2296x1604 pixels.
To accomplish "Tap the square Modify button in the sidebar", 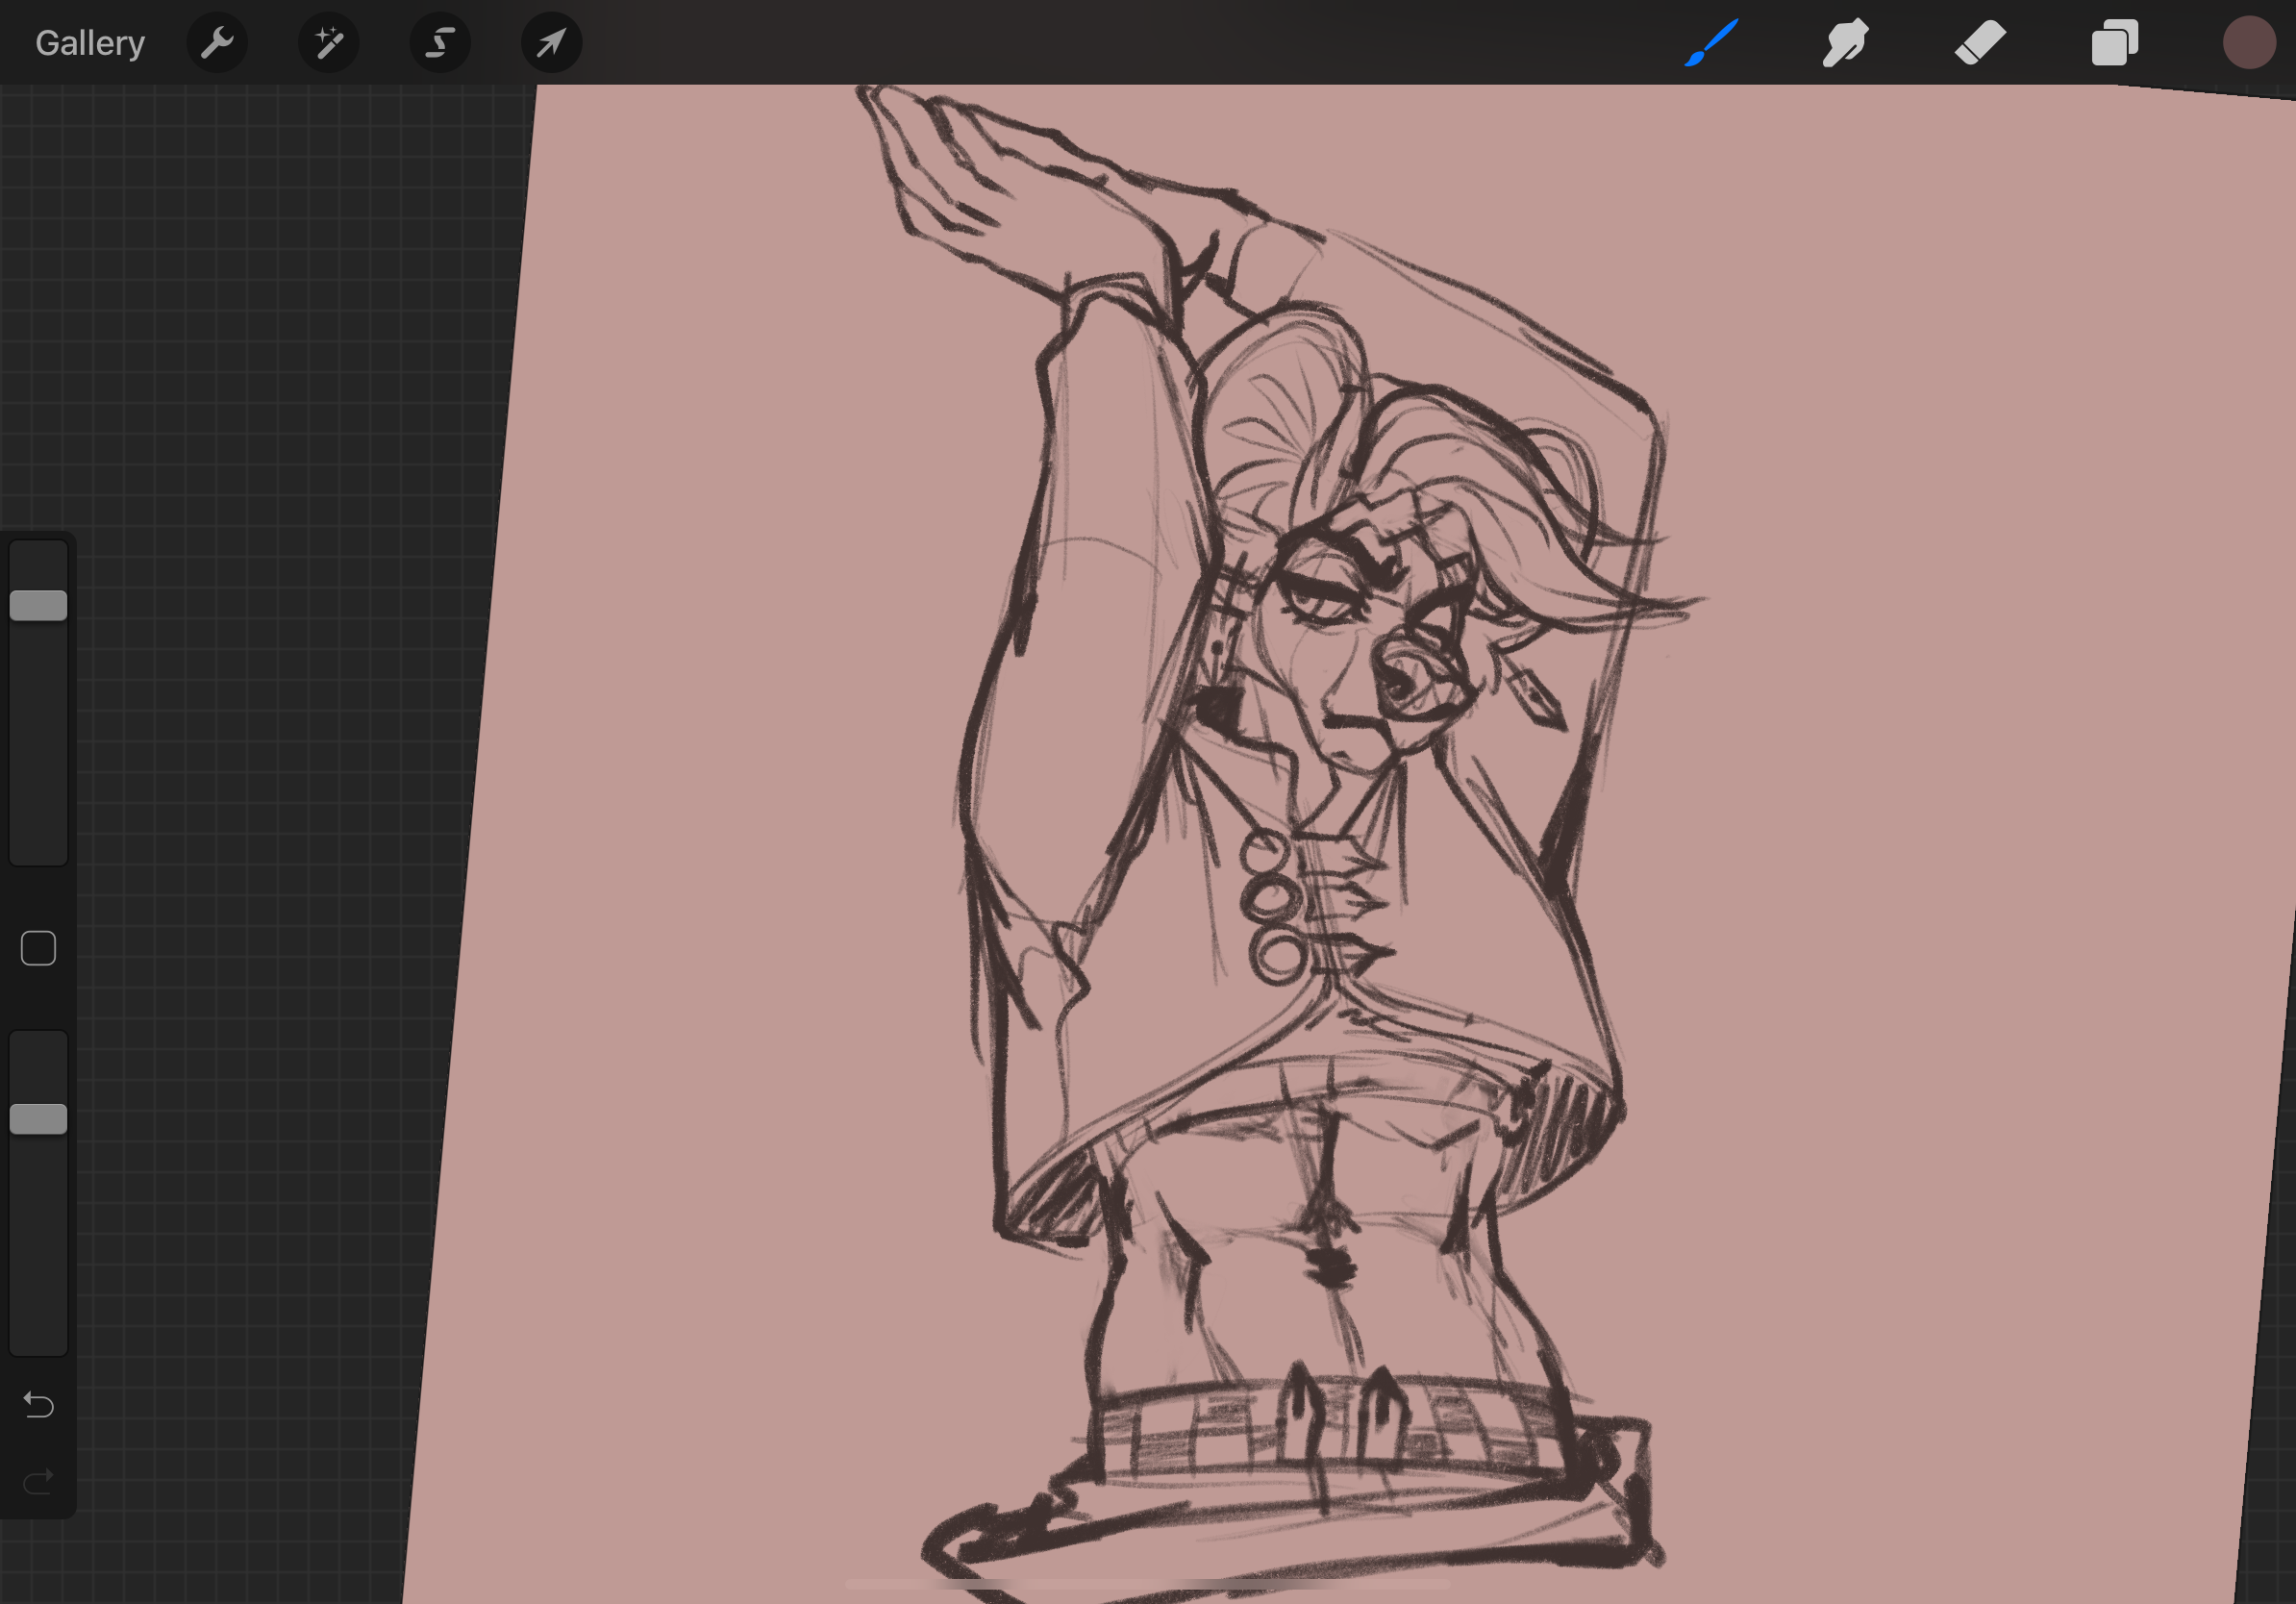I will pos(39,948).
